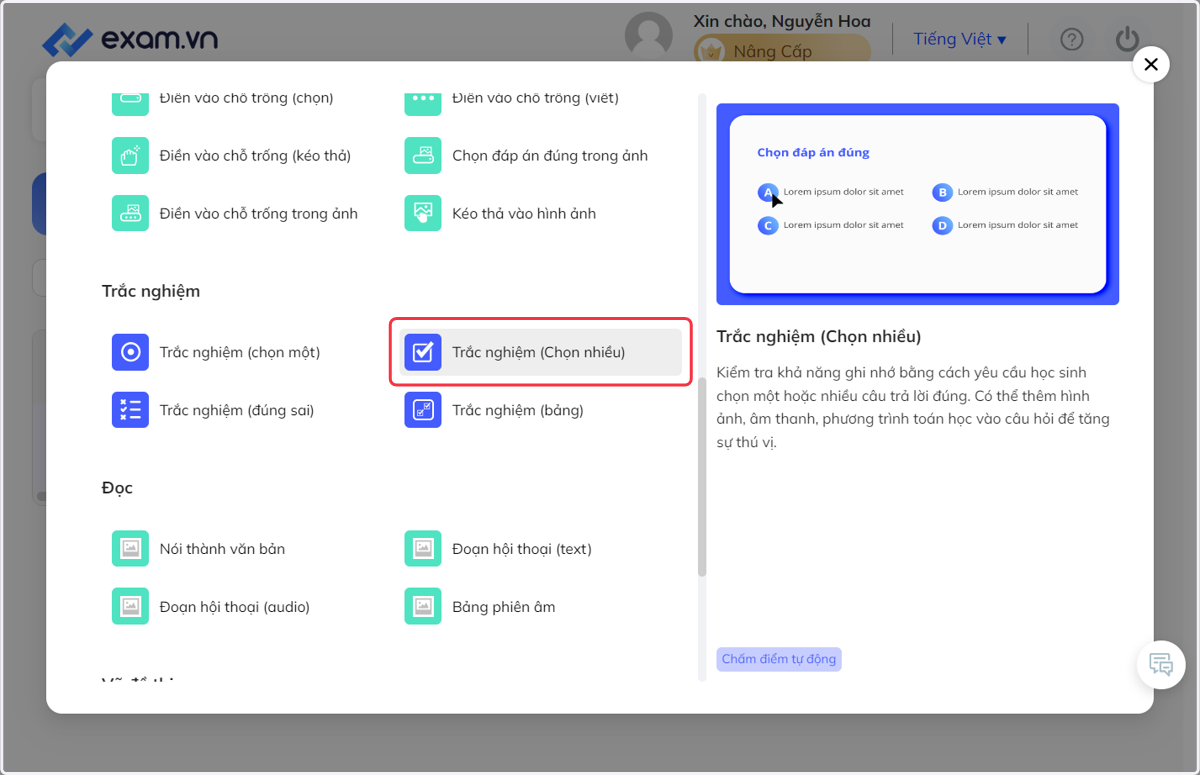Select Trắc nghiệm (đúng sai) icon
The image size is (1200, 775).
(x=130, y=410)
